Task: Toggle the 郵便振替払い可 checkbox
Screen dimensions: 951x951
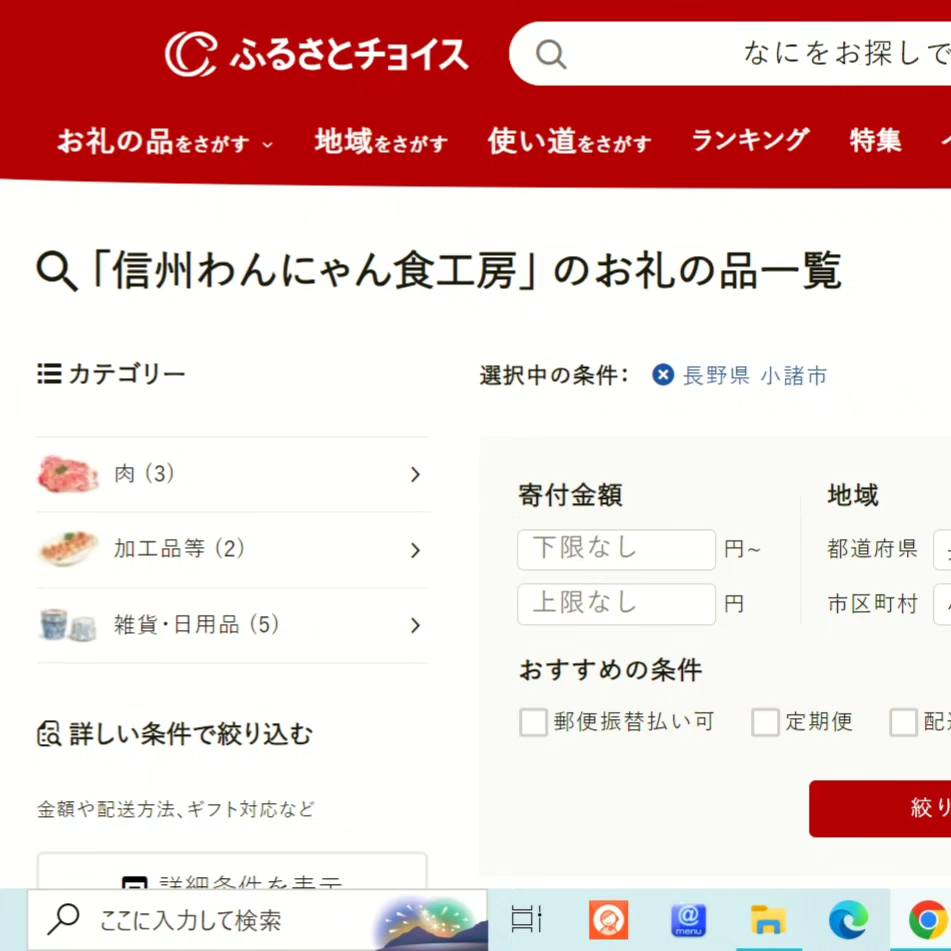Action: click(x=534, y=722)
